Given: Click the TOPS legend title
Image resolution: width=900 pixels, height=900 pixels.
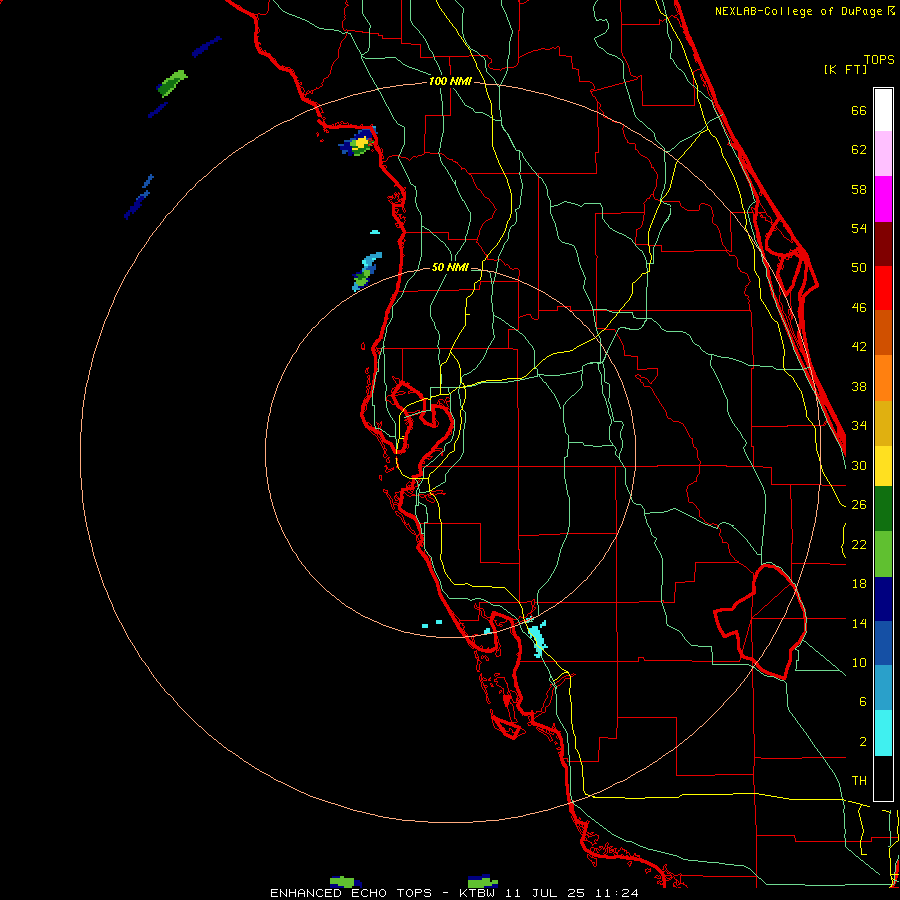Looking at the screenshot, I should (879, 60).
